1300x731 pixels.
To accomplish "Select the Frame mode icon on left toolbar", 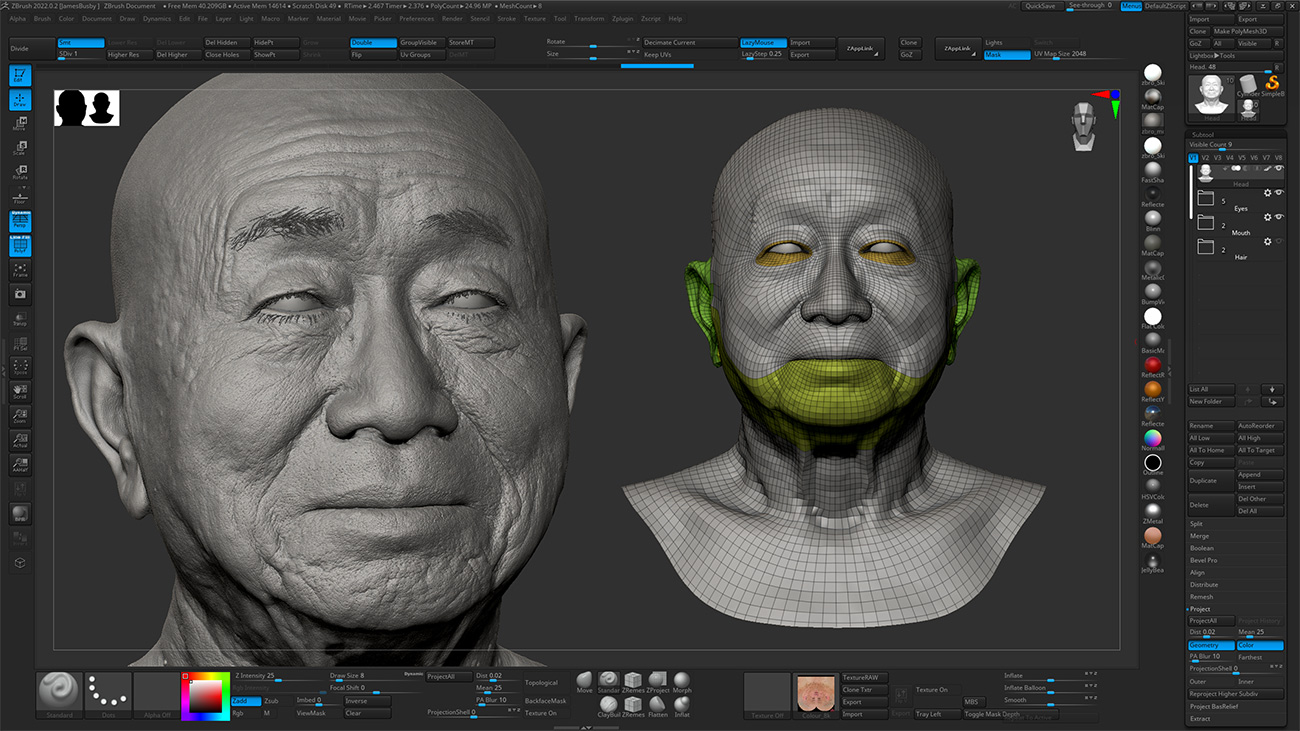I will click(x=20, y=272).
